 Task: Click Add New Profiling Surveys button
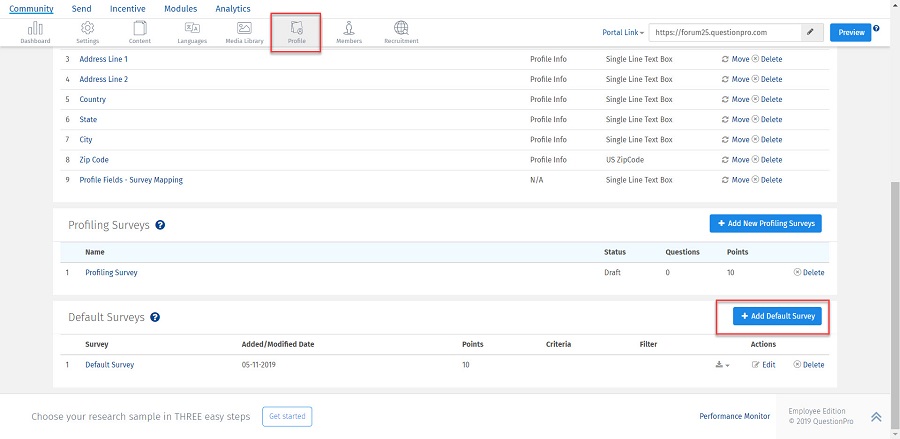[x=765, y=223]
